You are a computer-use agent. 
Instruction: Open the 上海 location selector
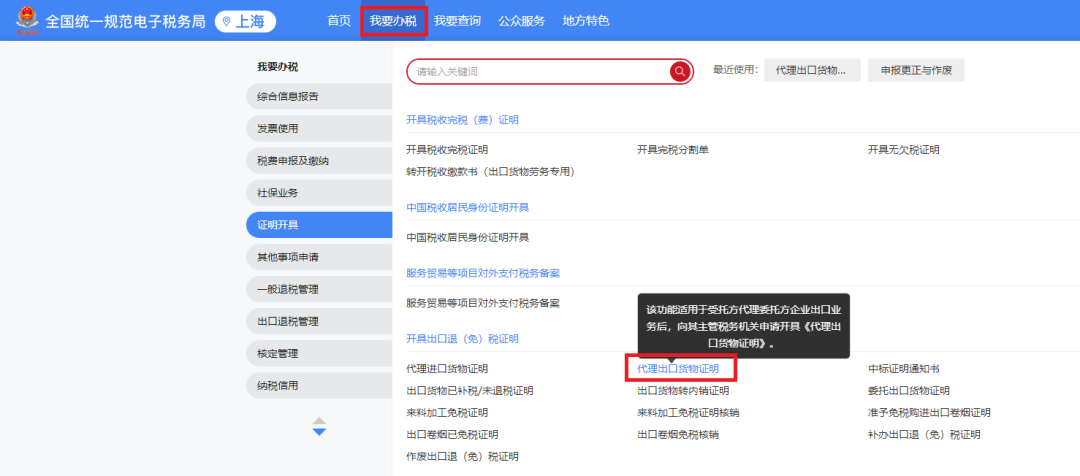(x=245, y=21)
